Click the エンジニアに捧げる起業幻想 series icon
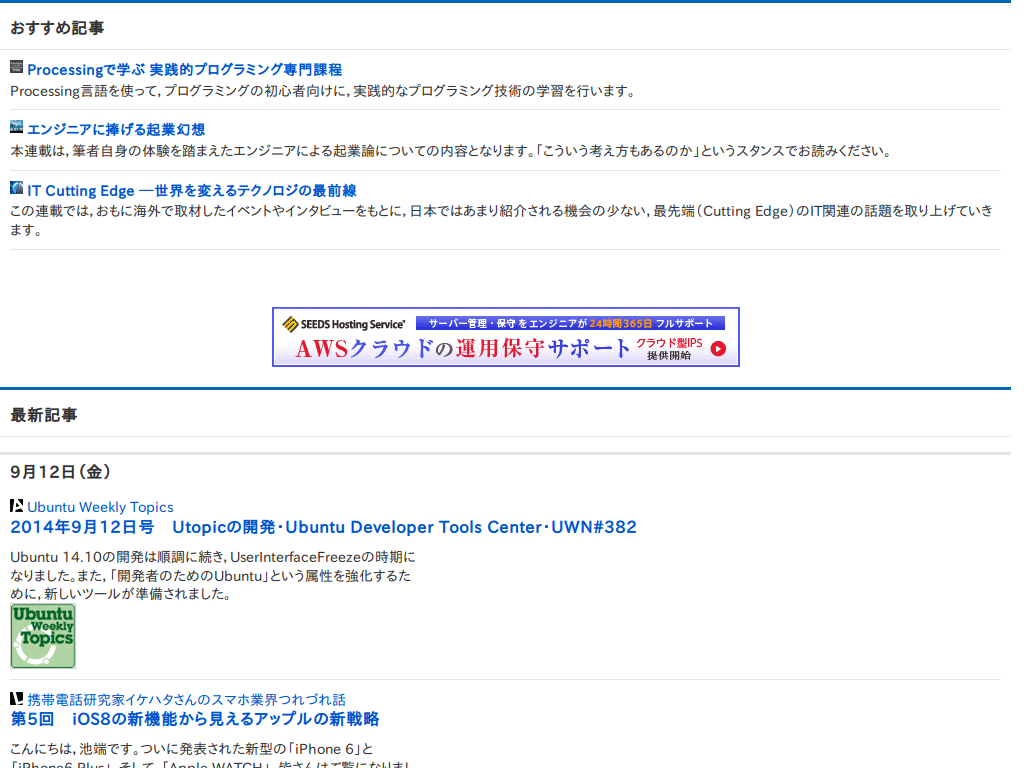 tap(15, 128)
